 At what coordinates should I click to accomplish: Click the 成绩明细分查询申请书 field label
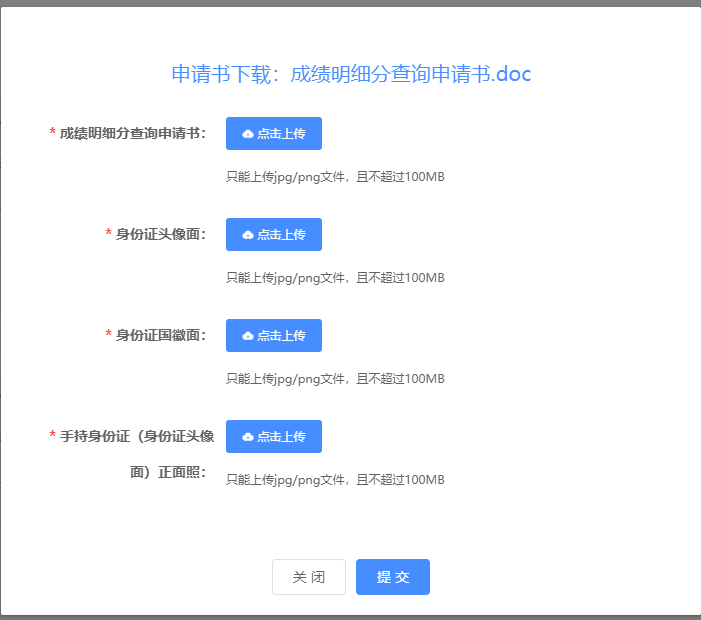[x=132, y=133]
